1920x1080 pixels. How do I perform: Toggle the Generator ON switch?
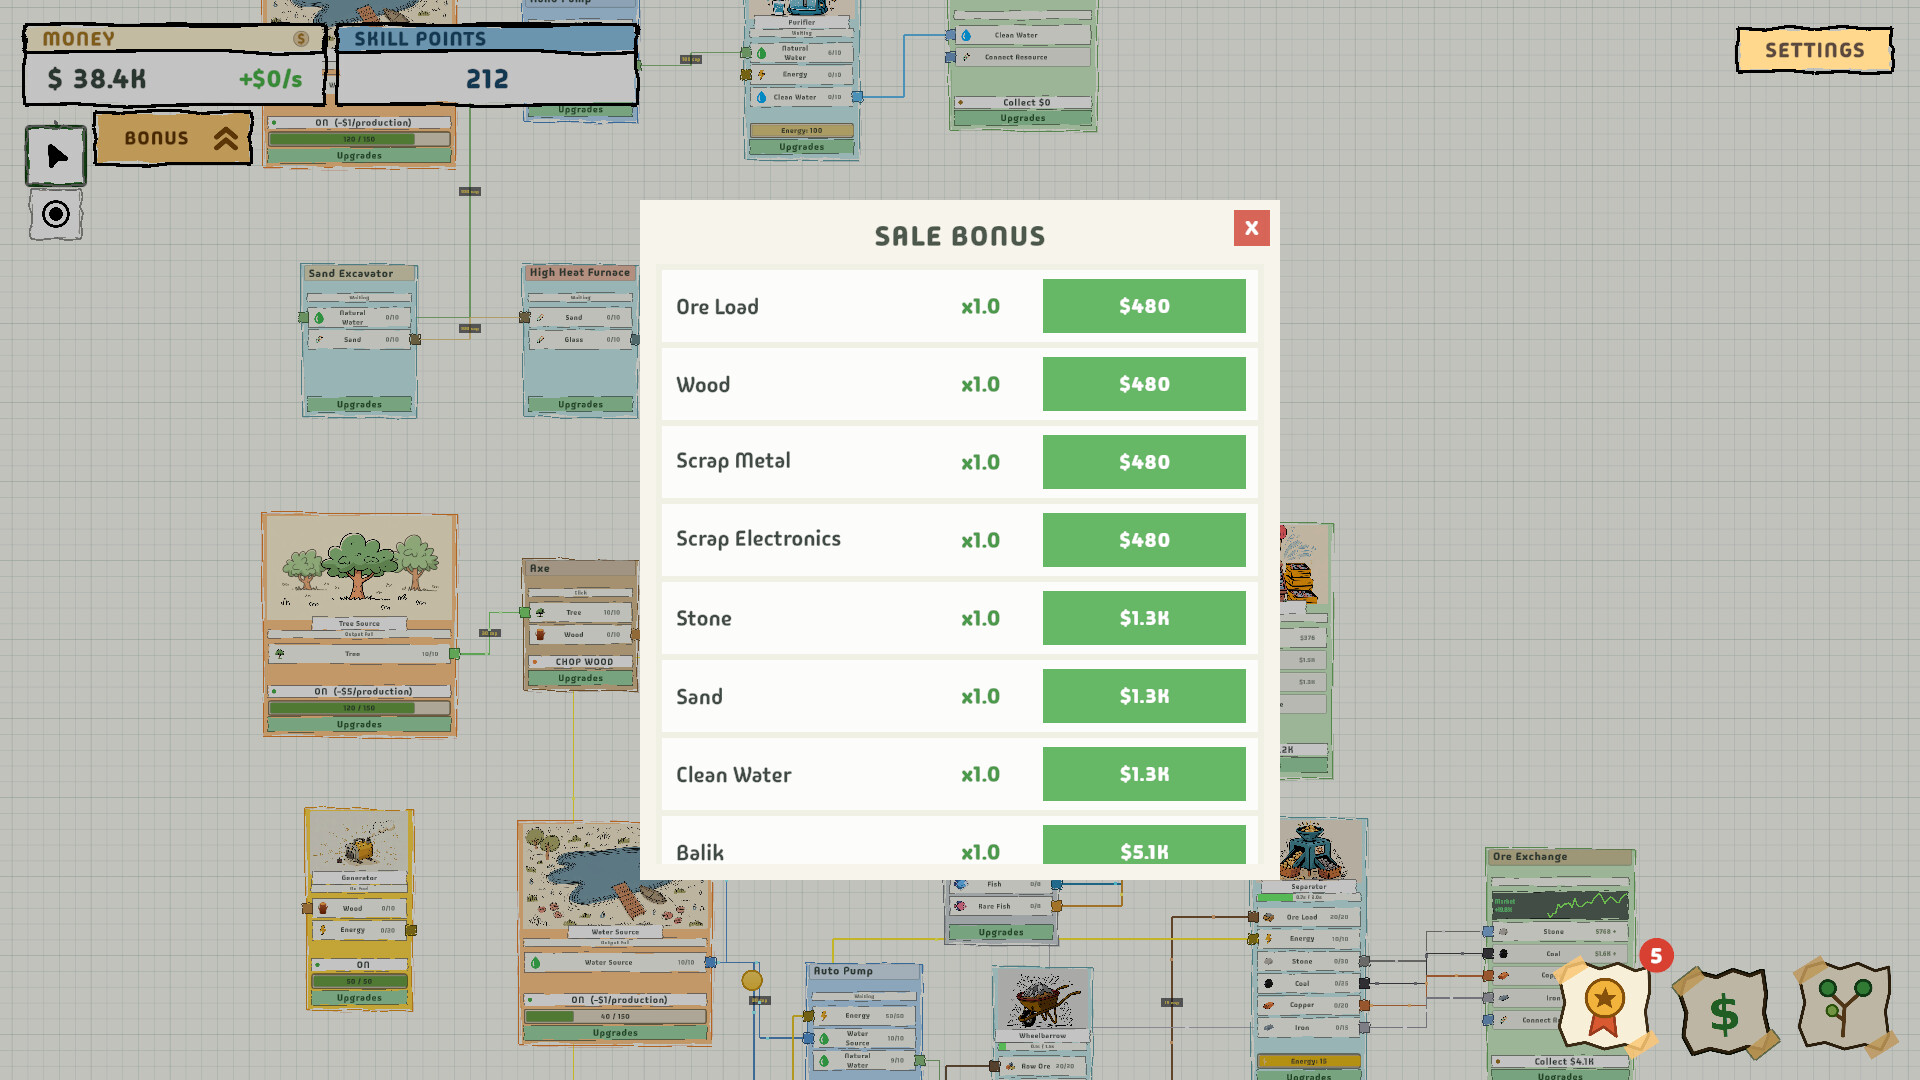click(359, 965)
